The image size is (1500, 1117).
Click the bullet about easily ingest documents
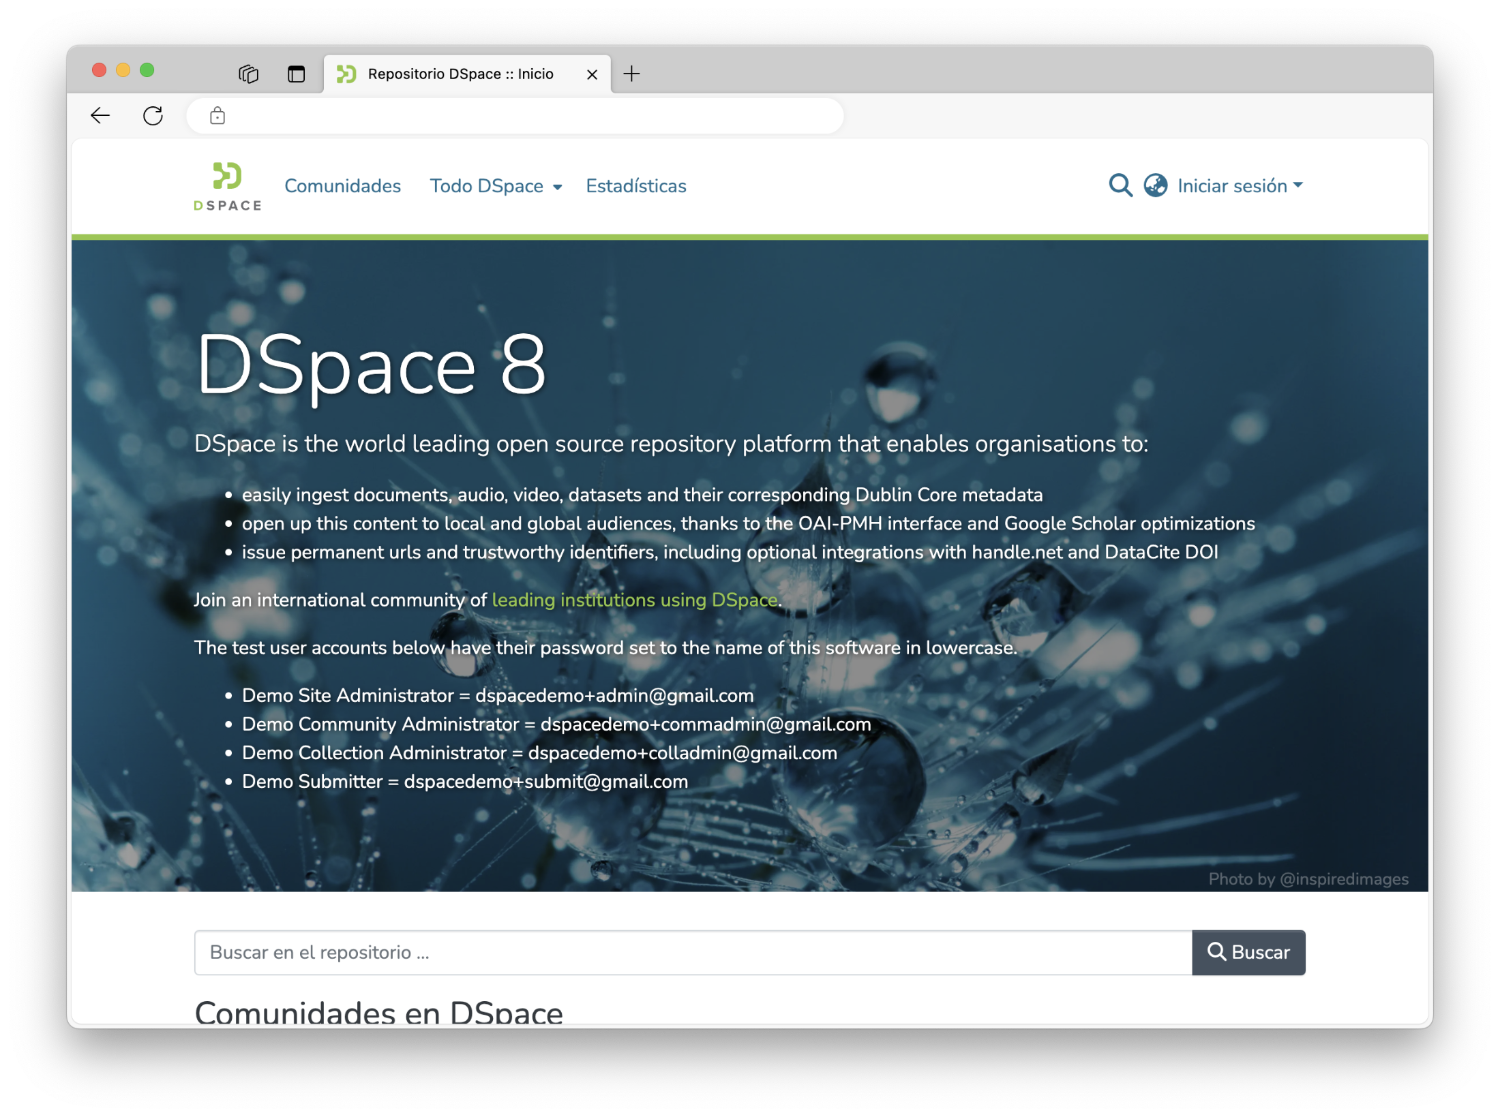coord(642,495)
